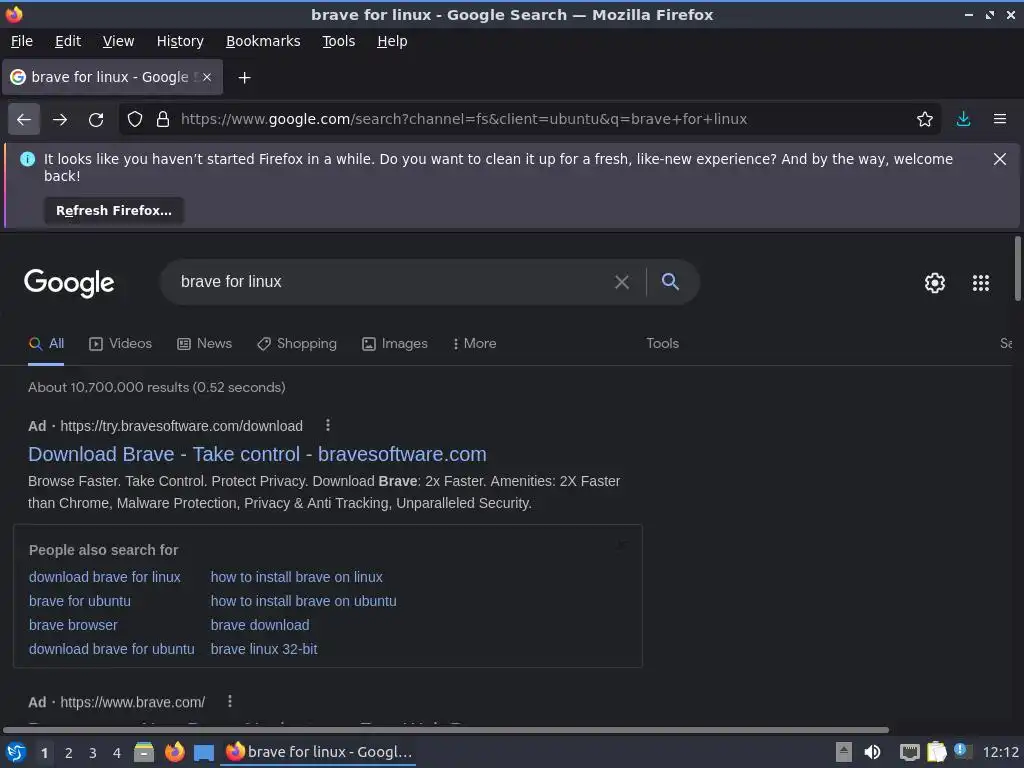Viewport: 1024px width, 768px height.
Task: Open the tracking protection shield icon
Action: click(x=135, y=120)
